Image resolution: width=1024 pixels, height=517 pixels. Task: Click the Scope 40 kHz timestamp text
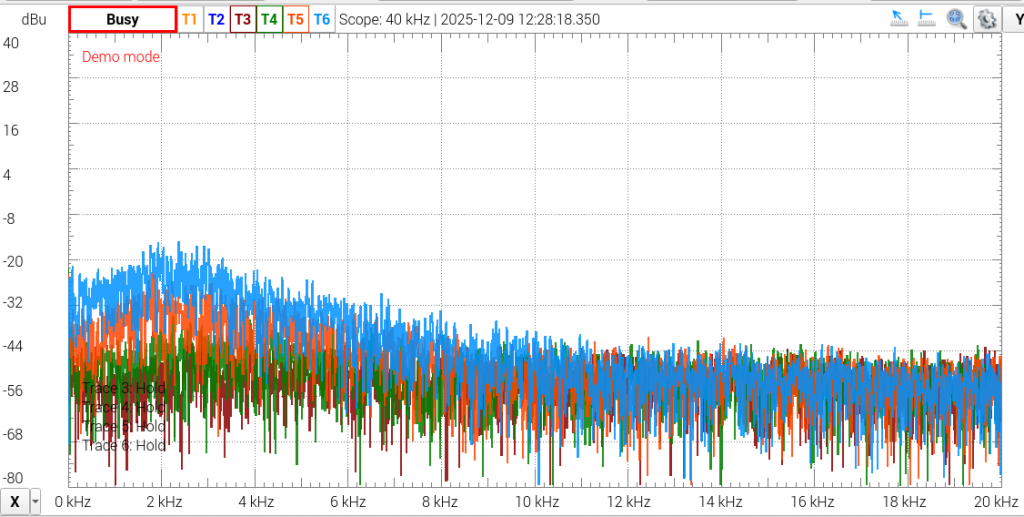(x=469, y=20)
